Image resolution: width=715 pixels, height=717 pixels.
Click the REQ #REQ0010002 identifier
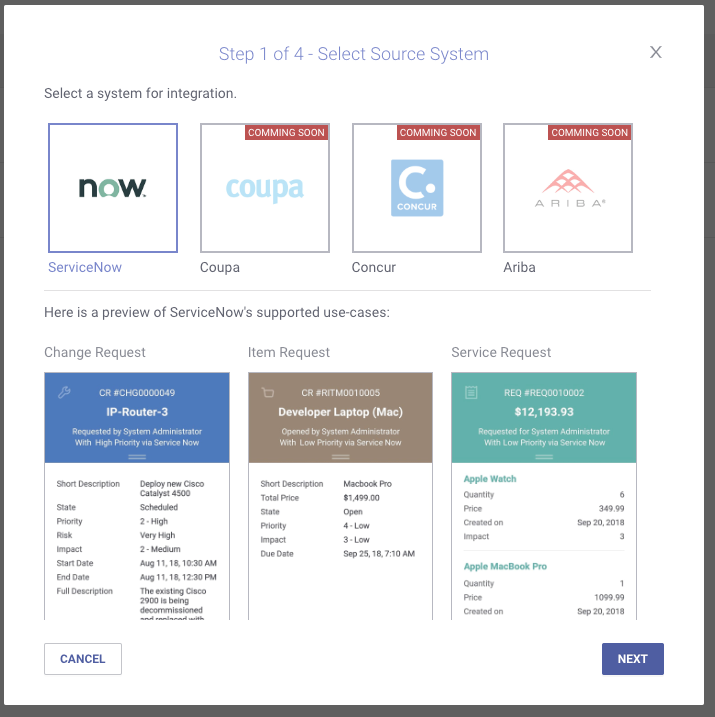click(544, 393)
